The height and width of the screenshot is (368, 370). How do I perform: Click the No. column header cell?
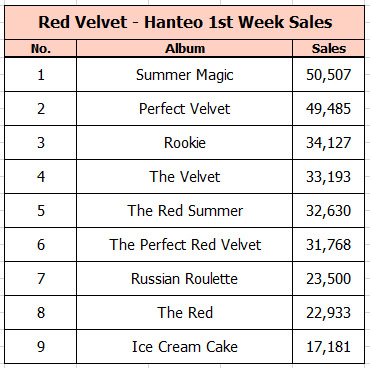tap(41, 49)
